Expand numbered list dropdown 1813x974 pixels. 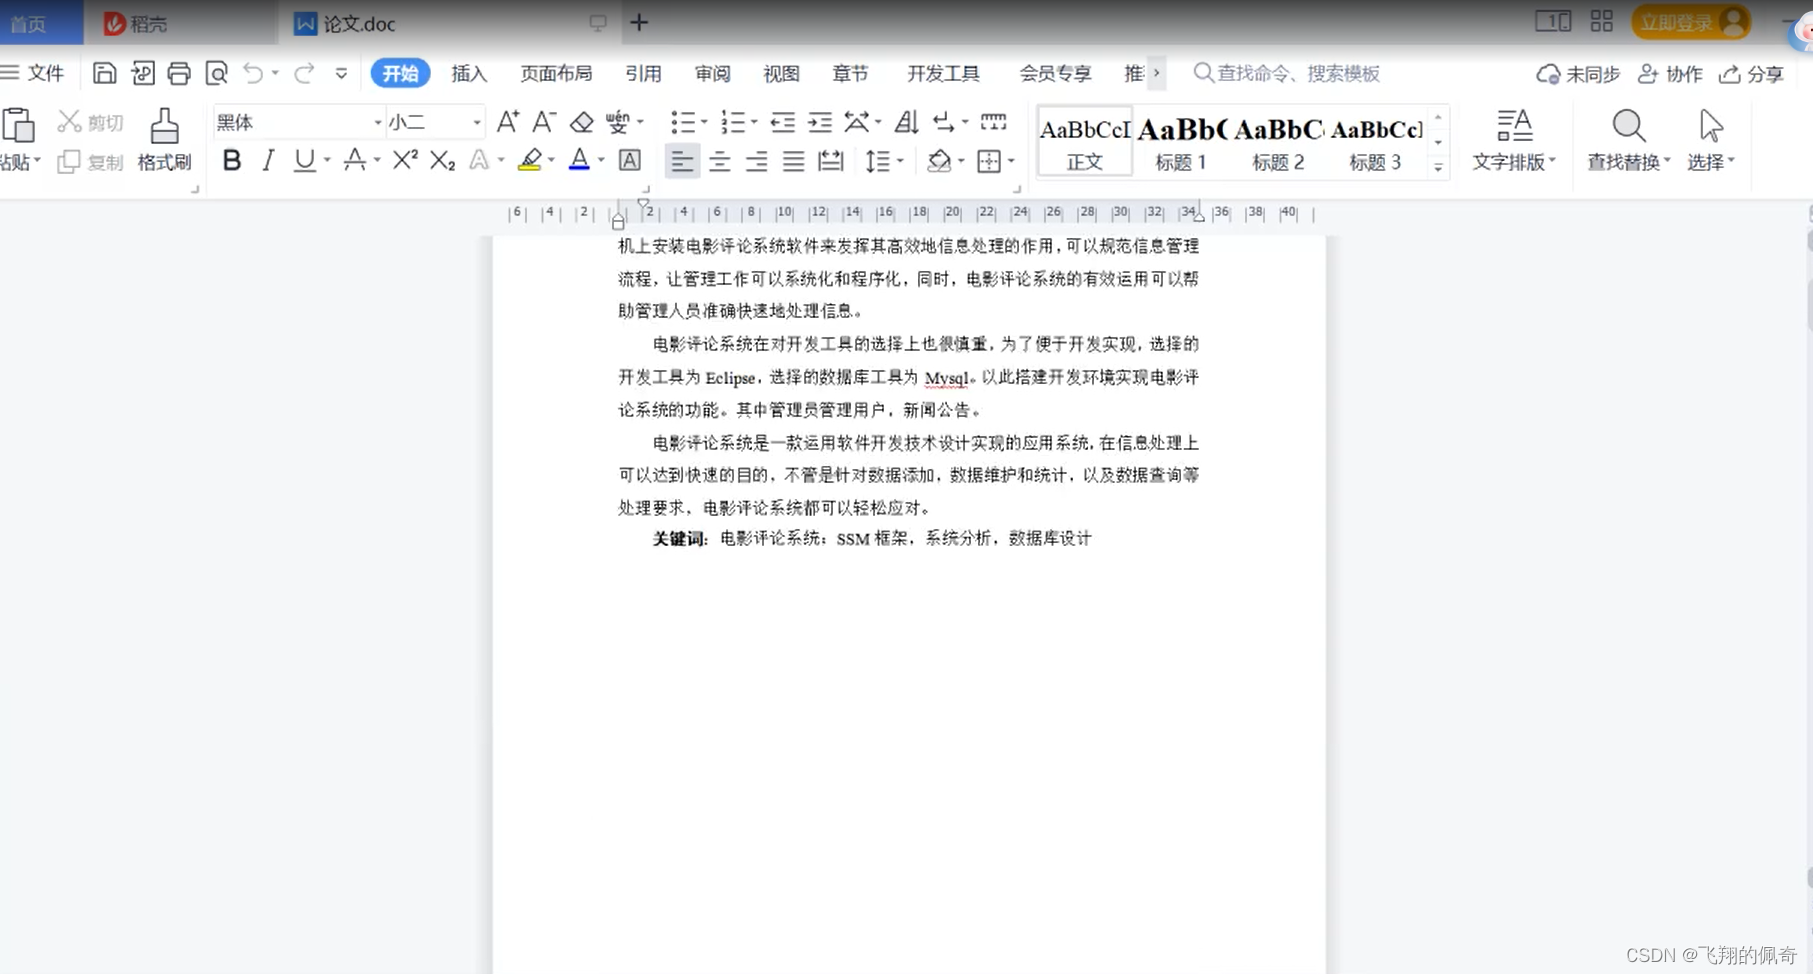754,122
